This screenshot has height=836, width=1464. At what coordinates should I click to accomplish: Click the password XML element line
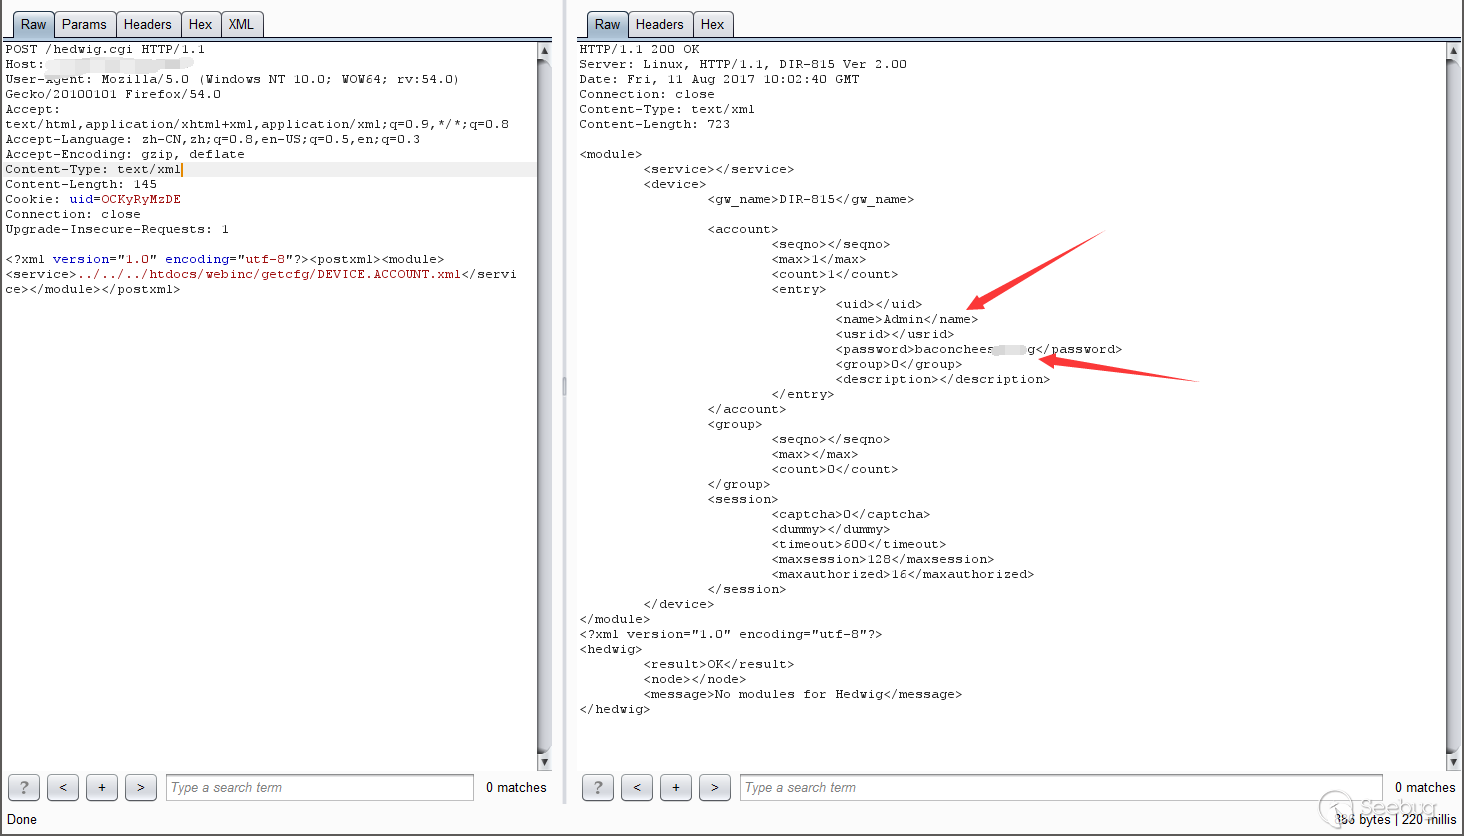pyautogui.click(x=979, y=349)
